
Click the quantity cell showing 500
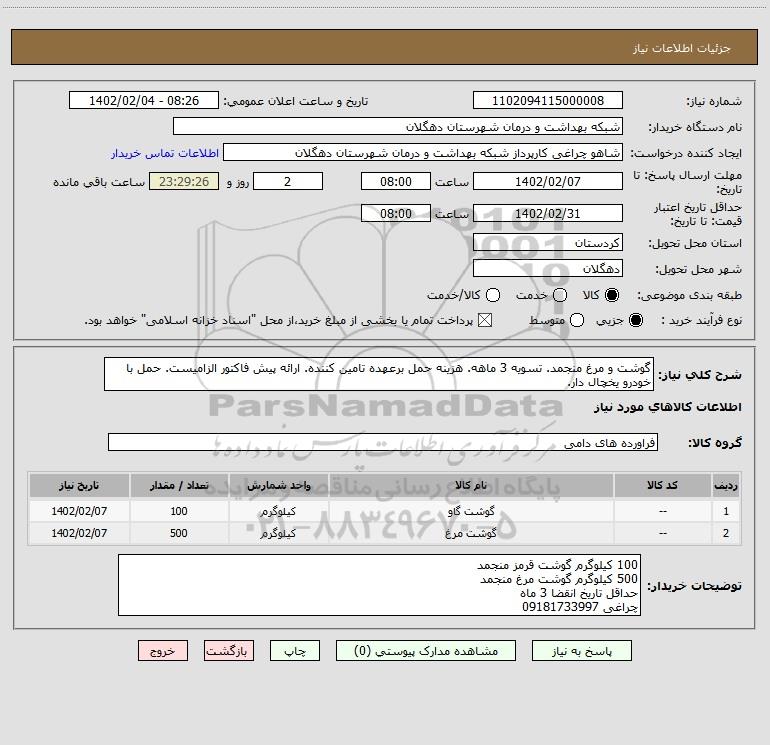coord(179,533)
